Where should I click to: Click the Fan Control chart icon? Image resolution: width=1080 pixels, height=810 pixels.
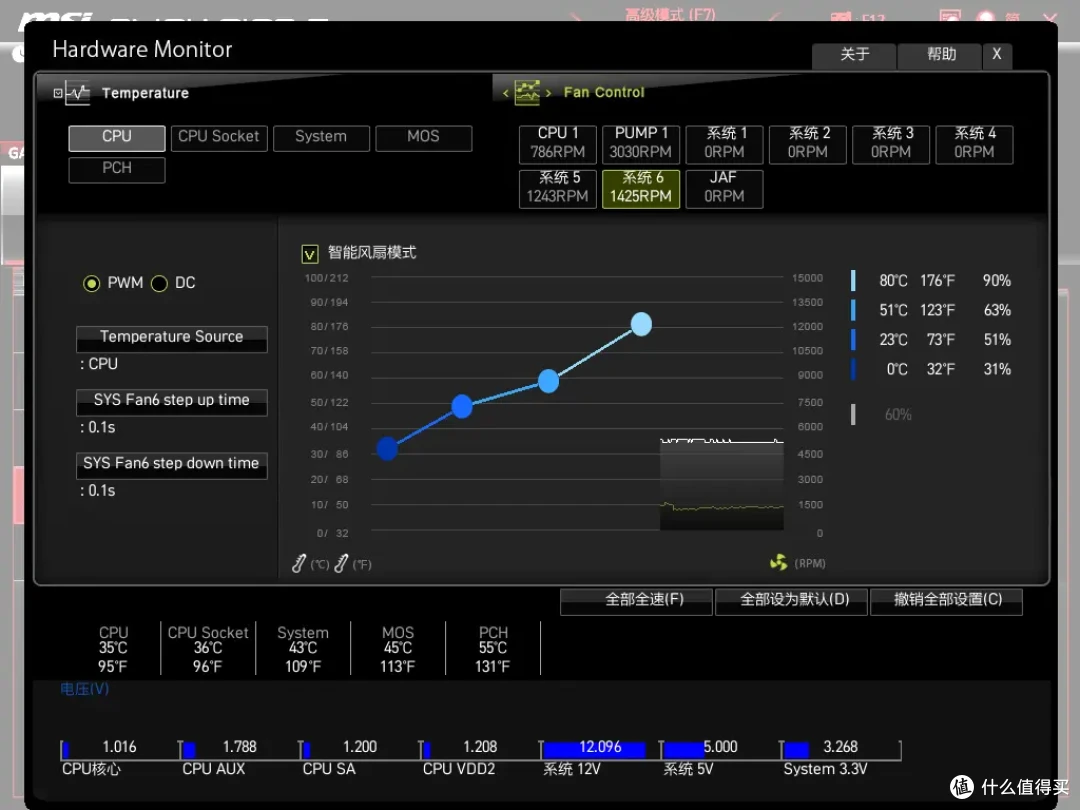[527, 92]
